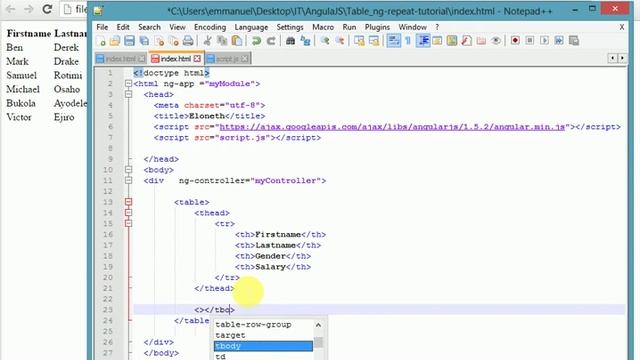
Task: Start macro recording with the red dot
Action: 515,41
